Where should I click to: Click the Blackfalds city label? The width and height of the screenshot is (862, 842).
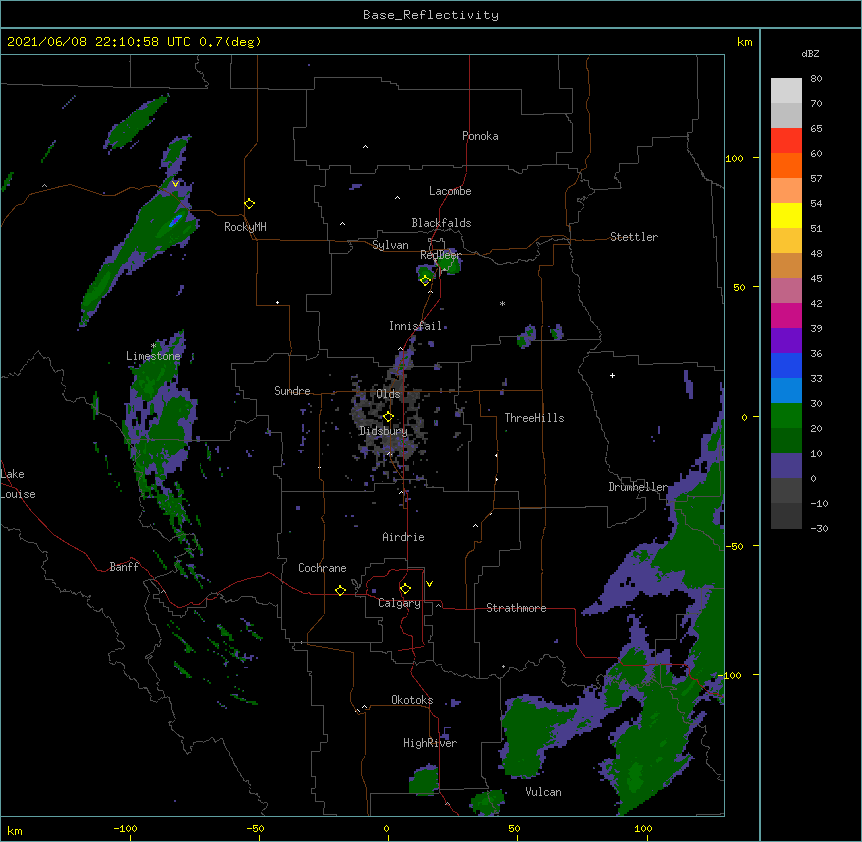[x=441, y=223]
